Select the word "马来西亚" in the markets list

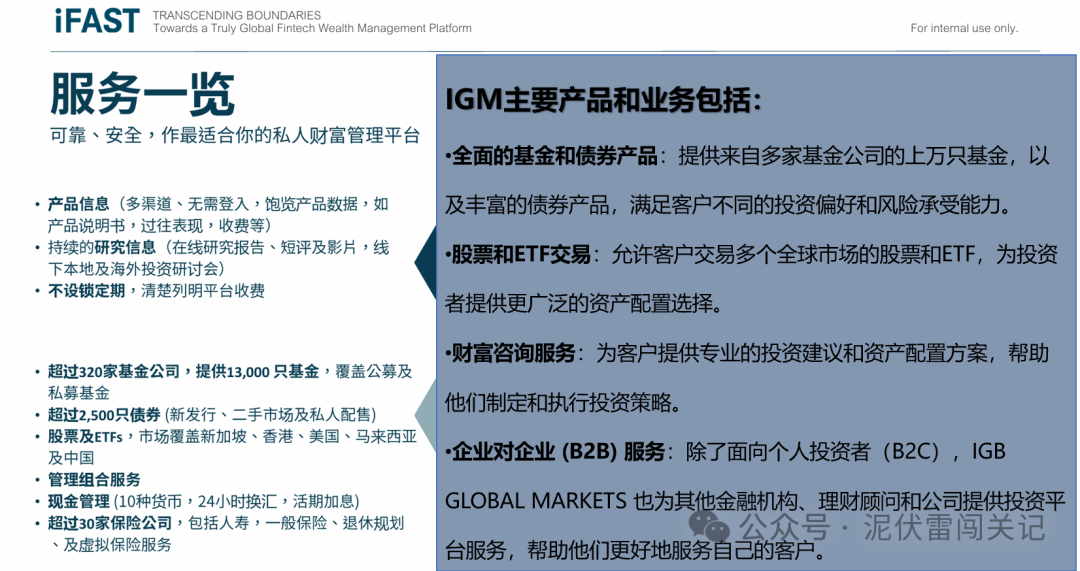386,437
